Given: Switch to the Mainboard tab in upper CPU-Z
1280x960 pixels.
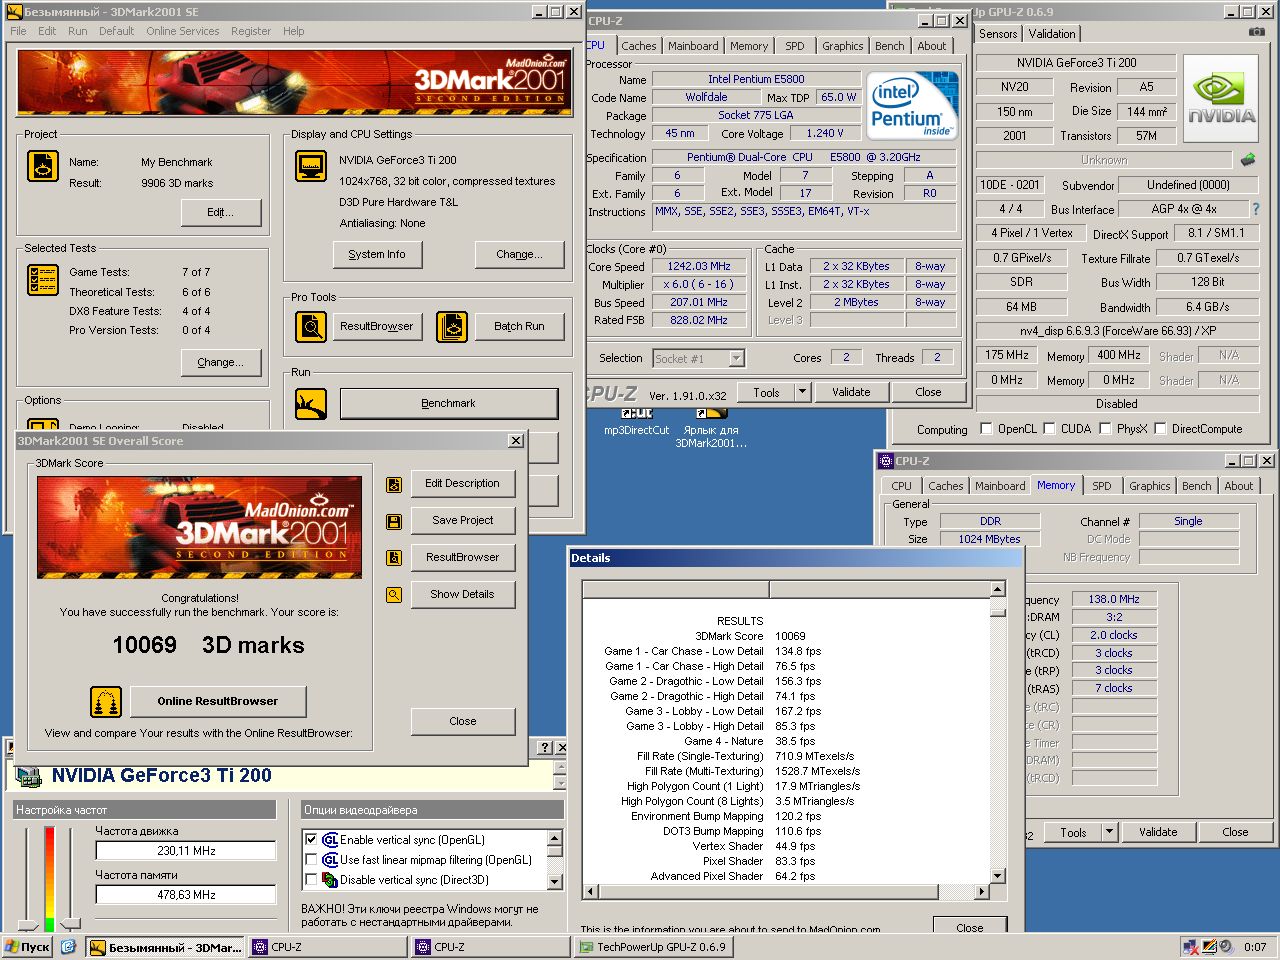Looking at the screenshot, I should 693,46.
